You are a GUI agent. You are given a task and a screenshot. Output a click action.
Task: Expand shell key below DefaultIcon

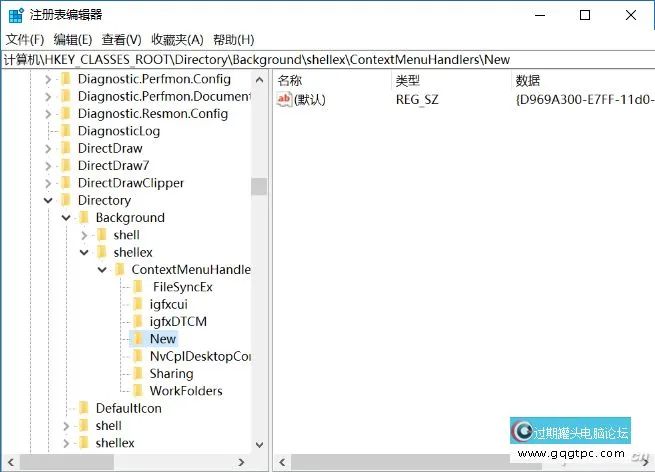pyautogui.click(x=66, y=426)
